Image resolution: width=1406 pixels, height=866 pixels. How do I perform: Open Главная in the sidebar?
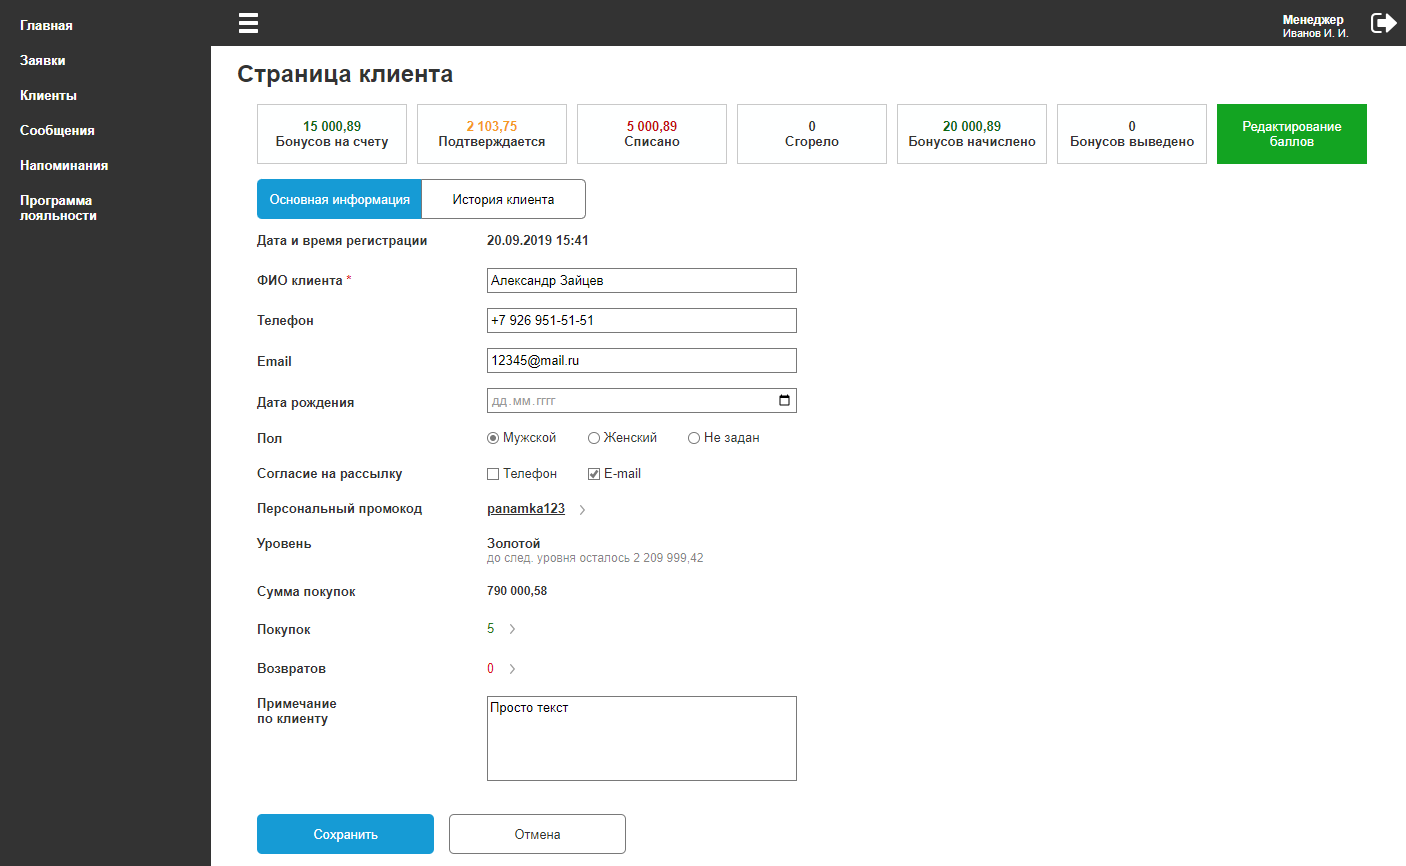pos(46,25)
